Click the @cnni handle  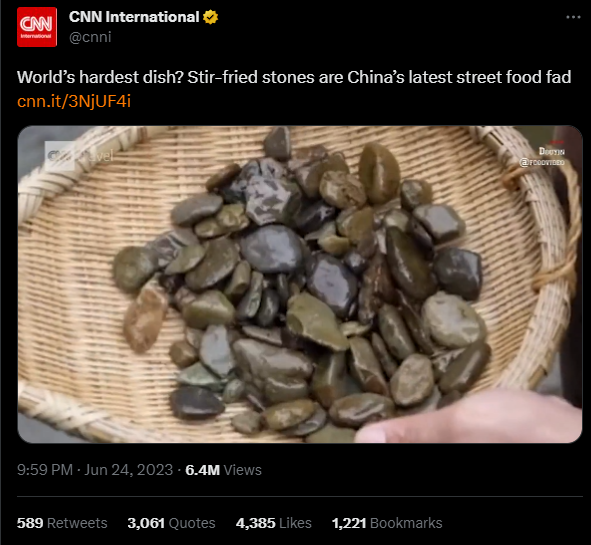click(90, 37)
